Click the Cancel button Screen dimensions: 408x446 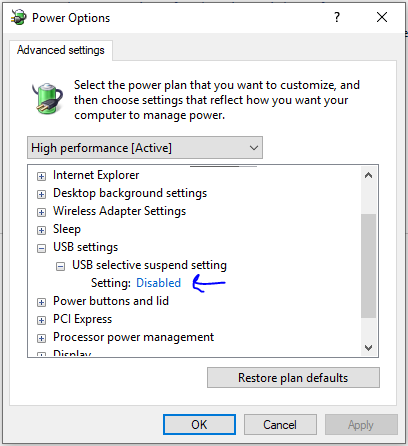coord(280,425)
